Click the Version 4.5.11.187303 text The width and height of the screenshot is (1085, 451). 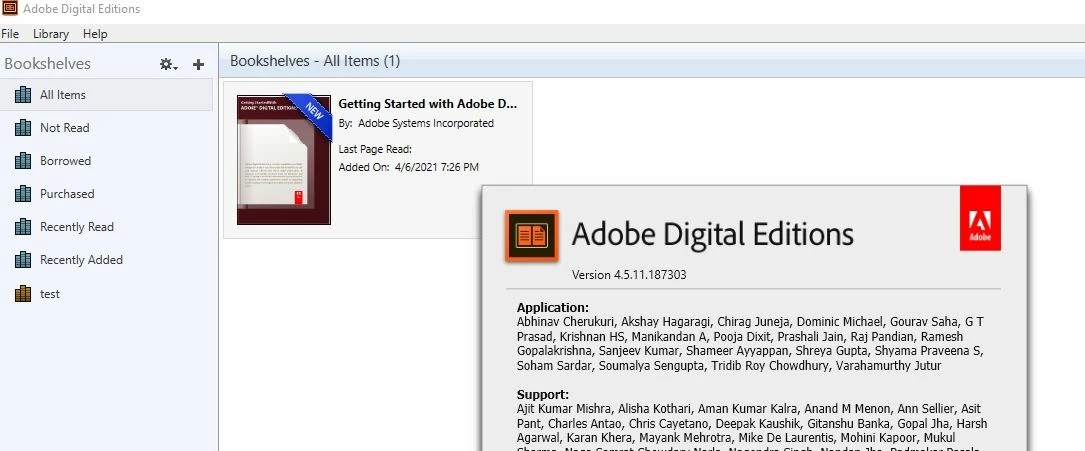tap(629, 275)
